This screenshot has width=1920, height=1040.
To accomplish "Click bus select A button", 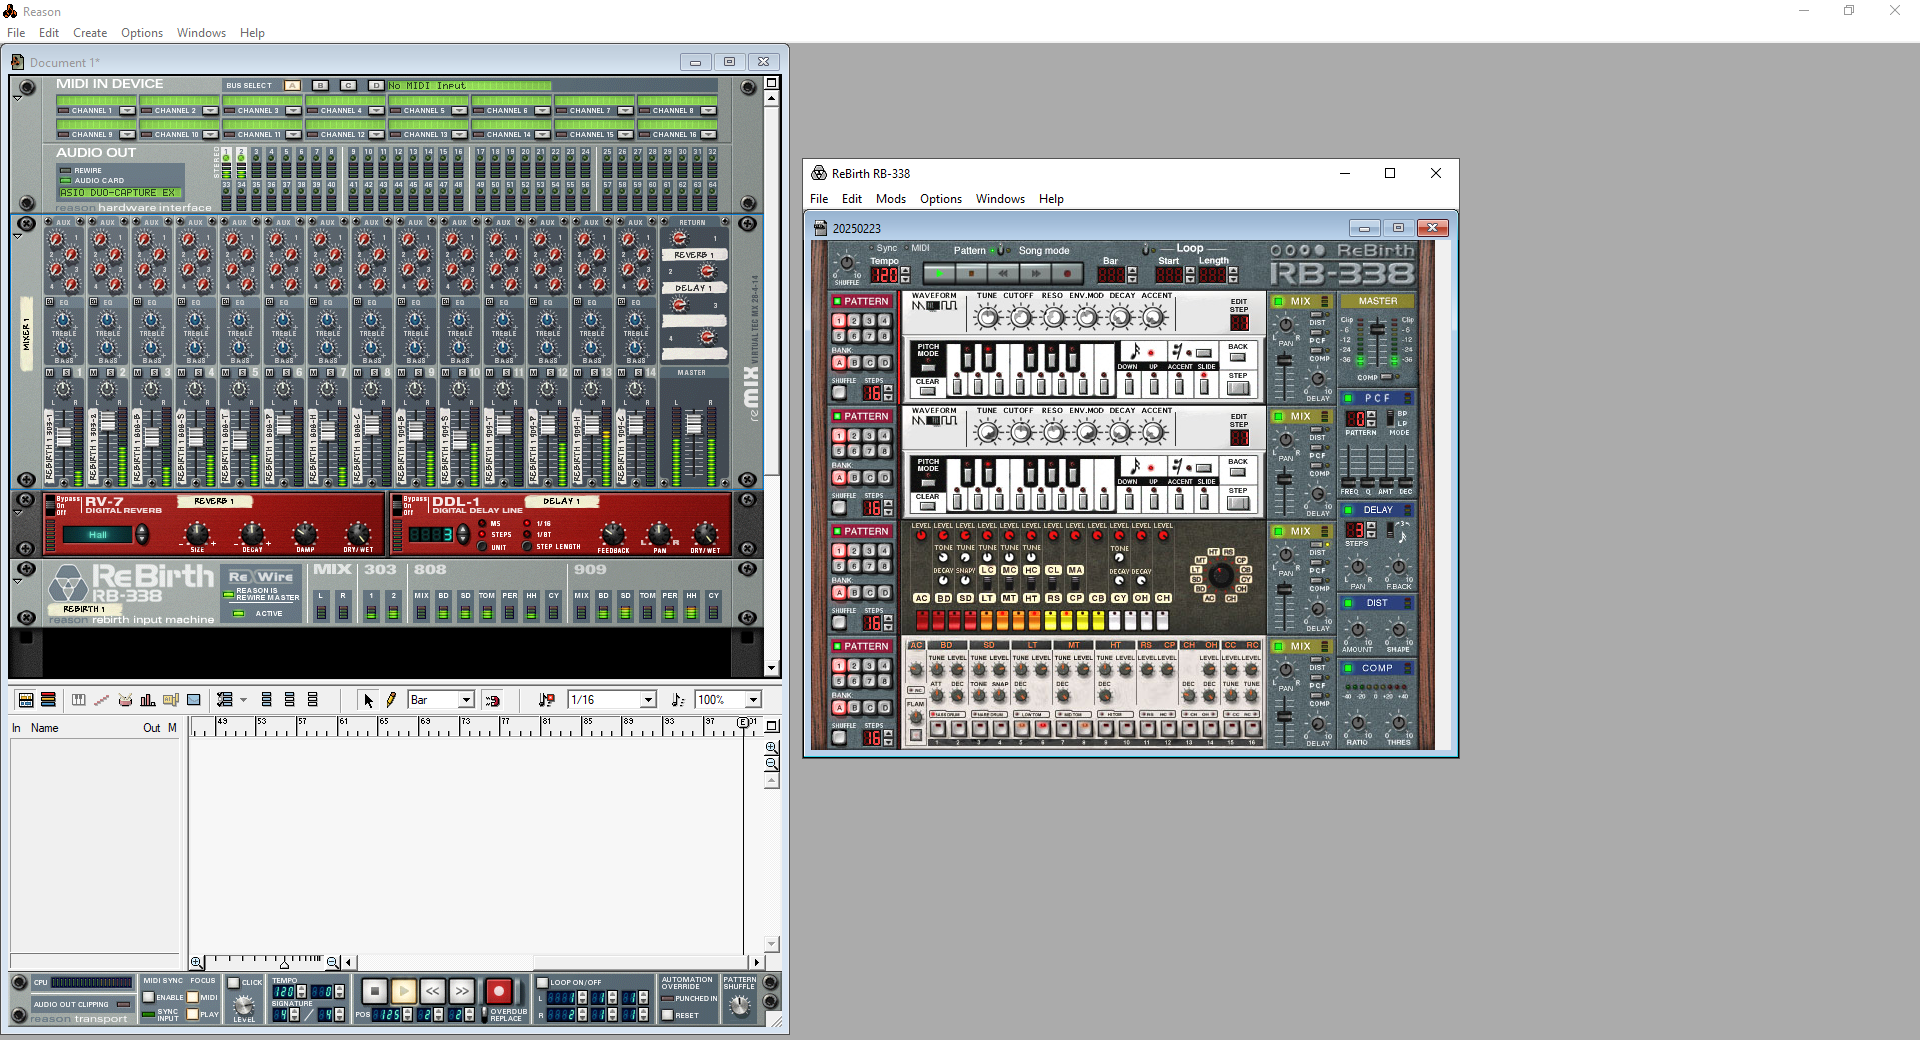I will click(x=292, y=86).
